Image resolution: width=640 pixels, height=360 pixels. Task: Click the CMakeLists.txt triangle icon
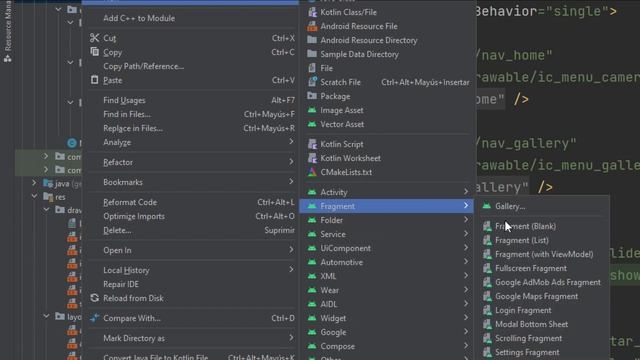click(x=312, y=172)
